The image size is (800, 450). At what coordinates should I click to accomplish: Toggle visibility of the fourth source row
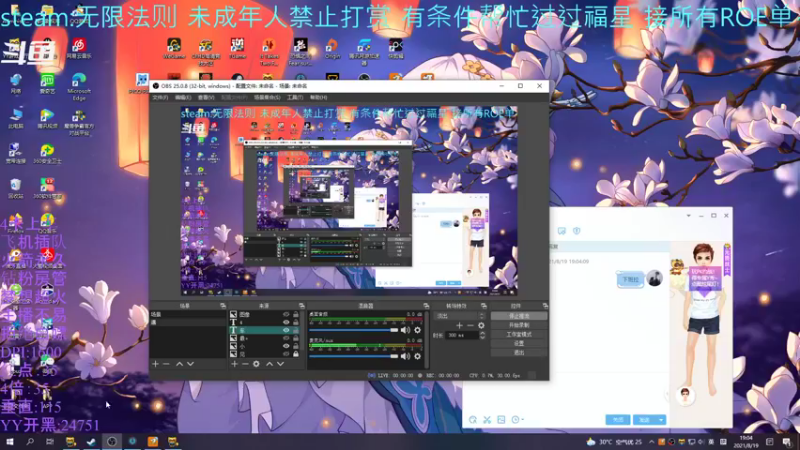[x=286, y=338]
